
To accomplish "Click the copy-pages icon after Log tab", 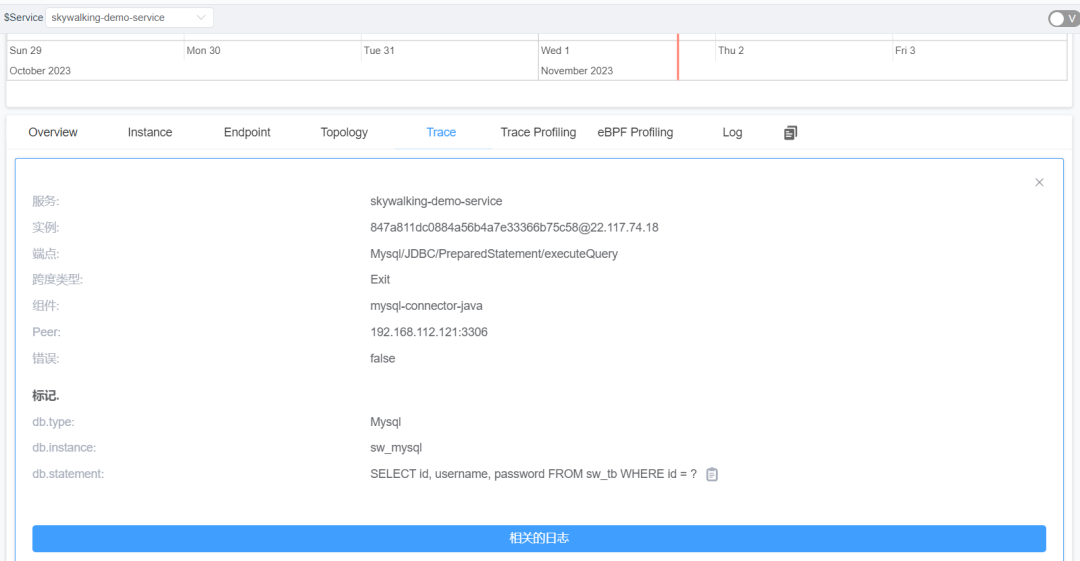I will point(790,133).
